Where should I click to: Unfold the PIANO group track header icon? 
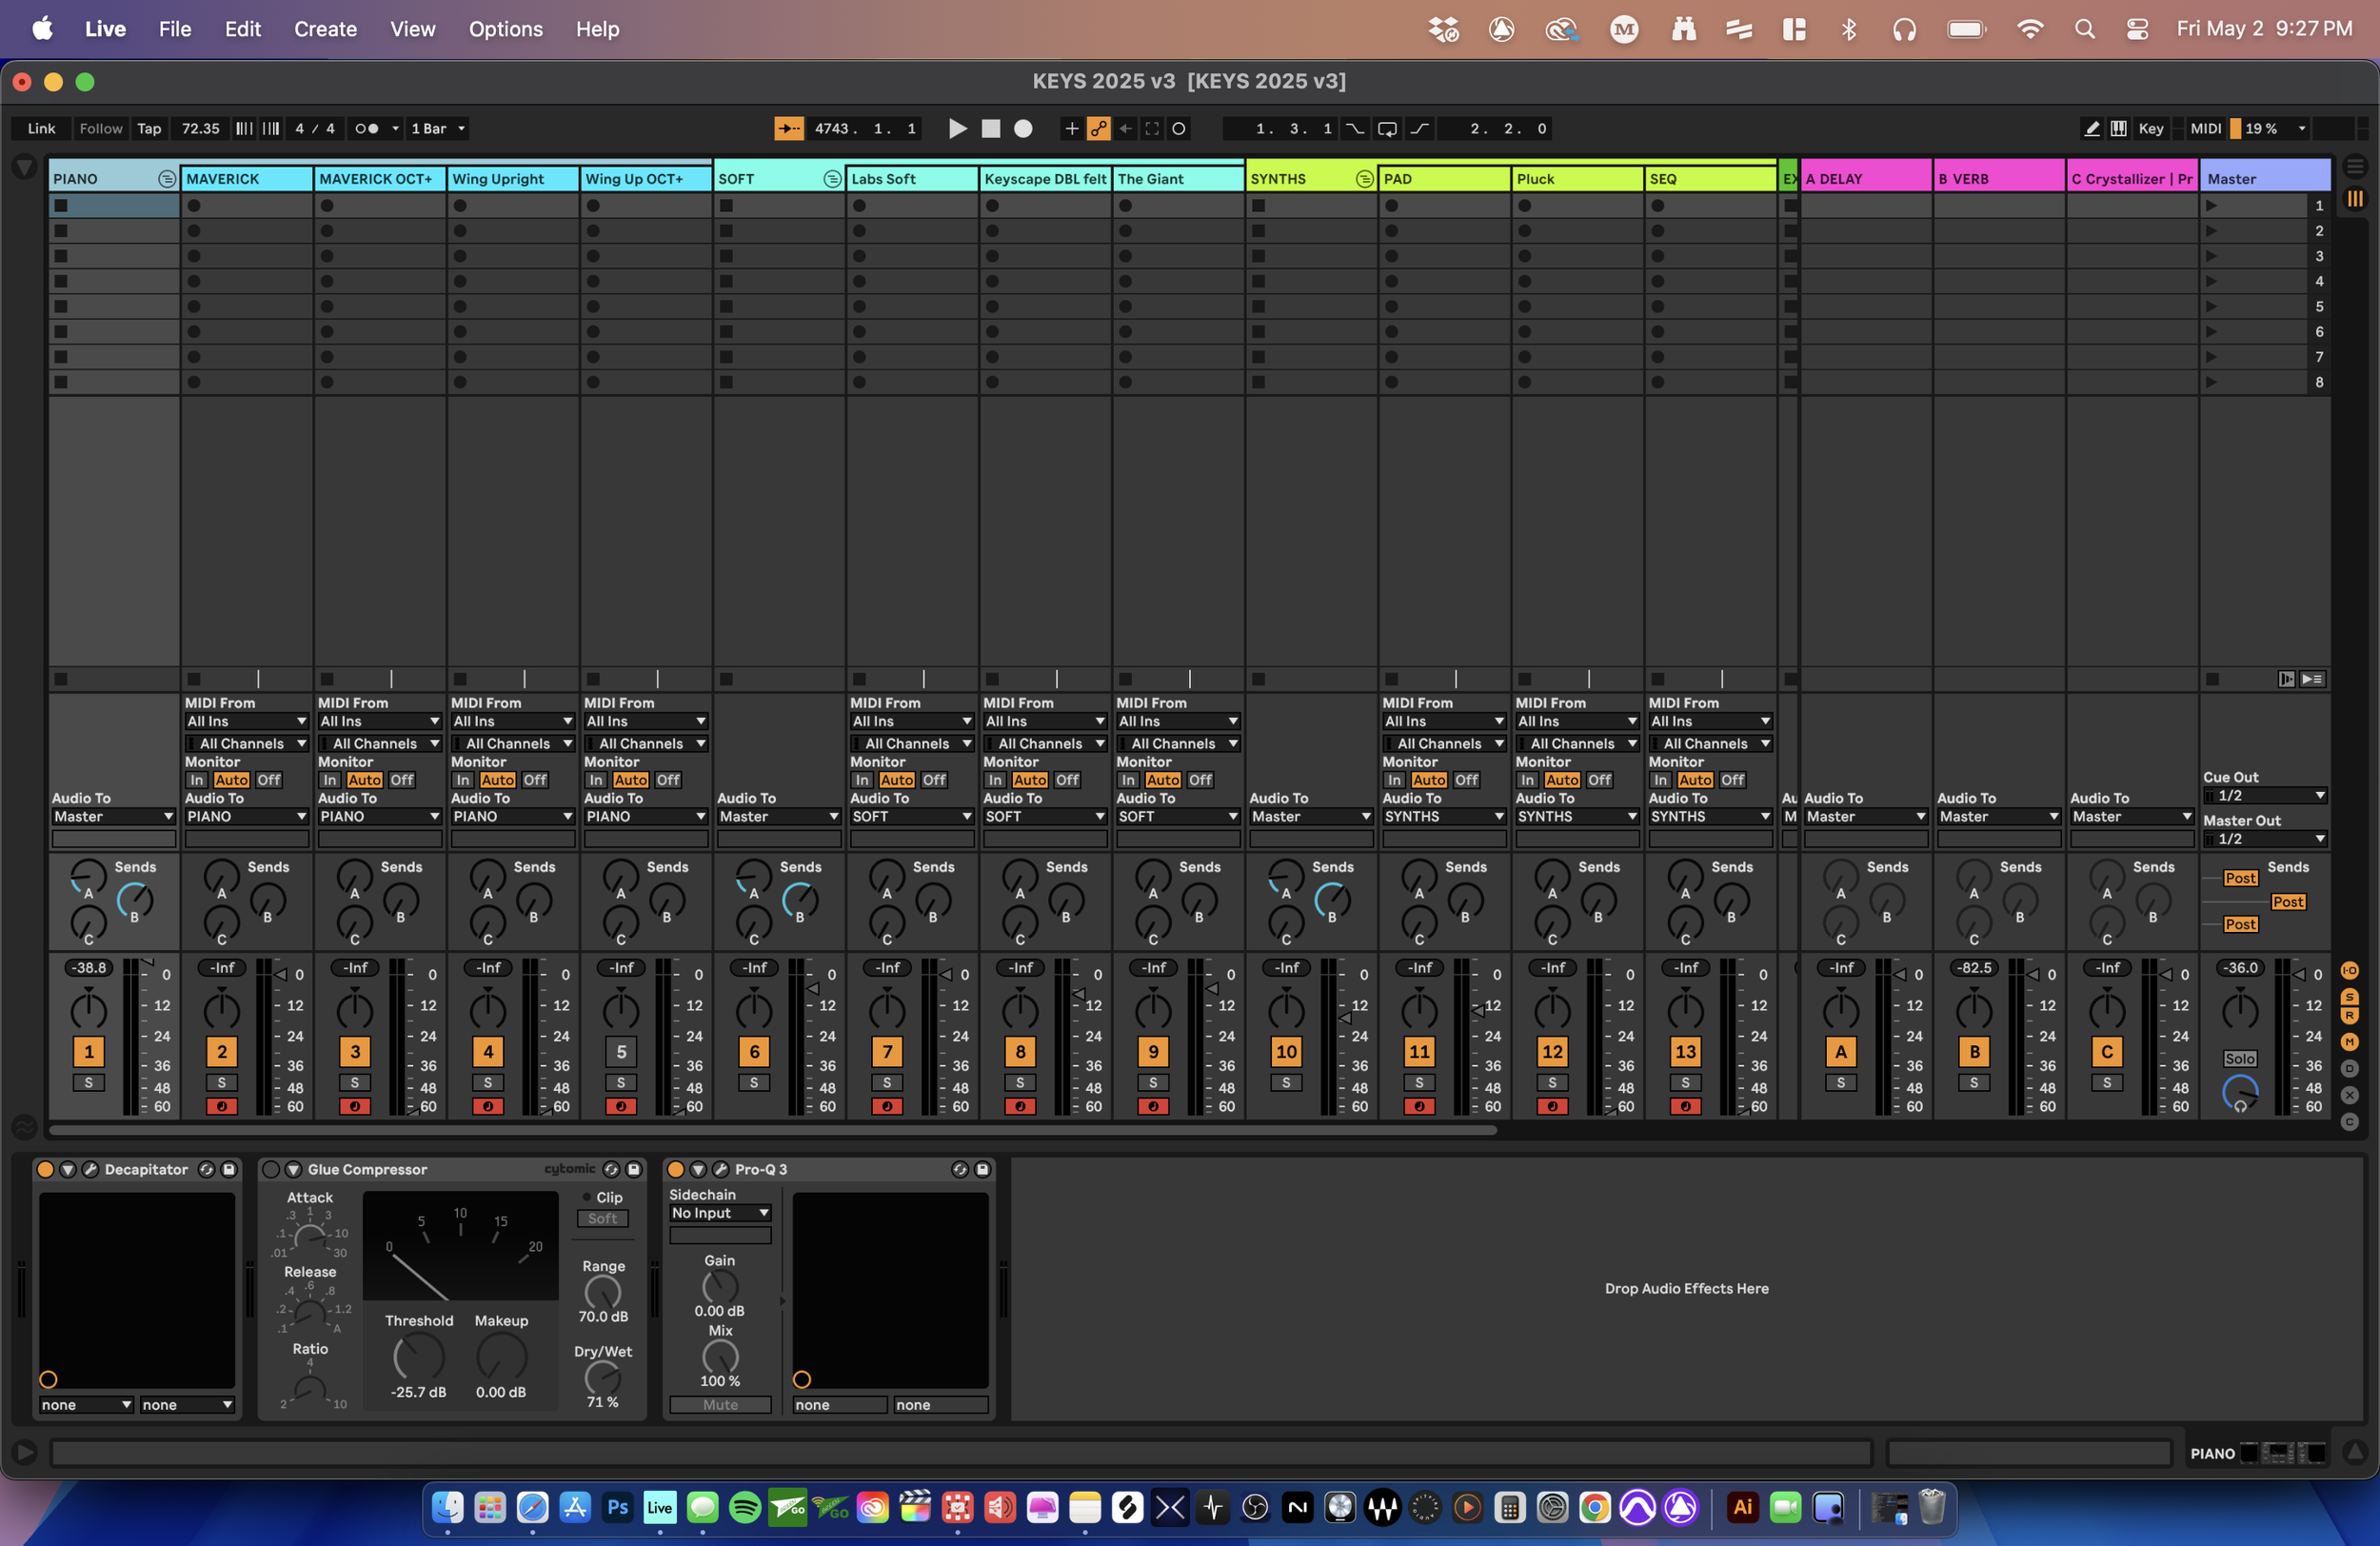(x=166, y=178)
